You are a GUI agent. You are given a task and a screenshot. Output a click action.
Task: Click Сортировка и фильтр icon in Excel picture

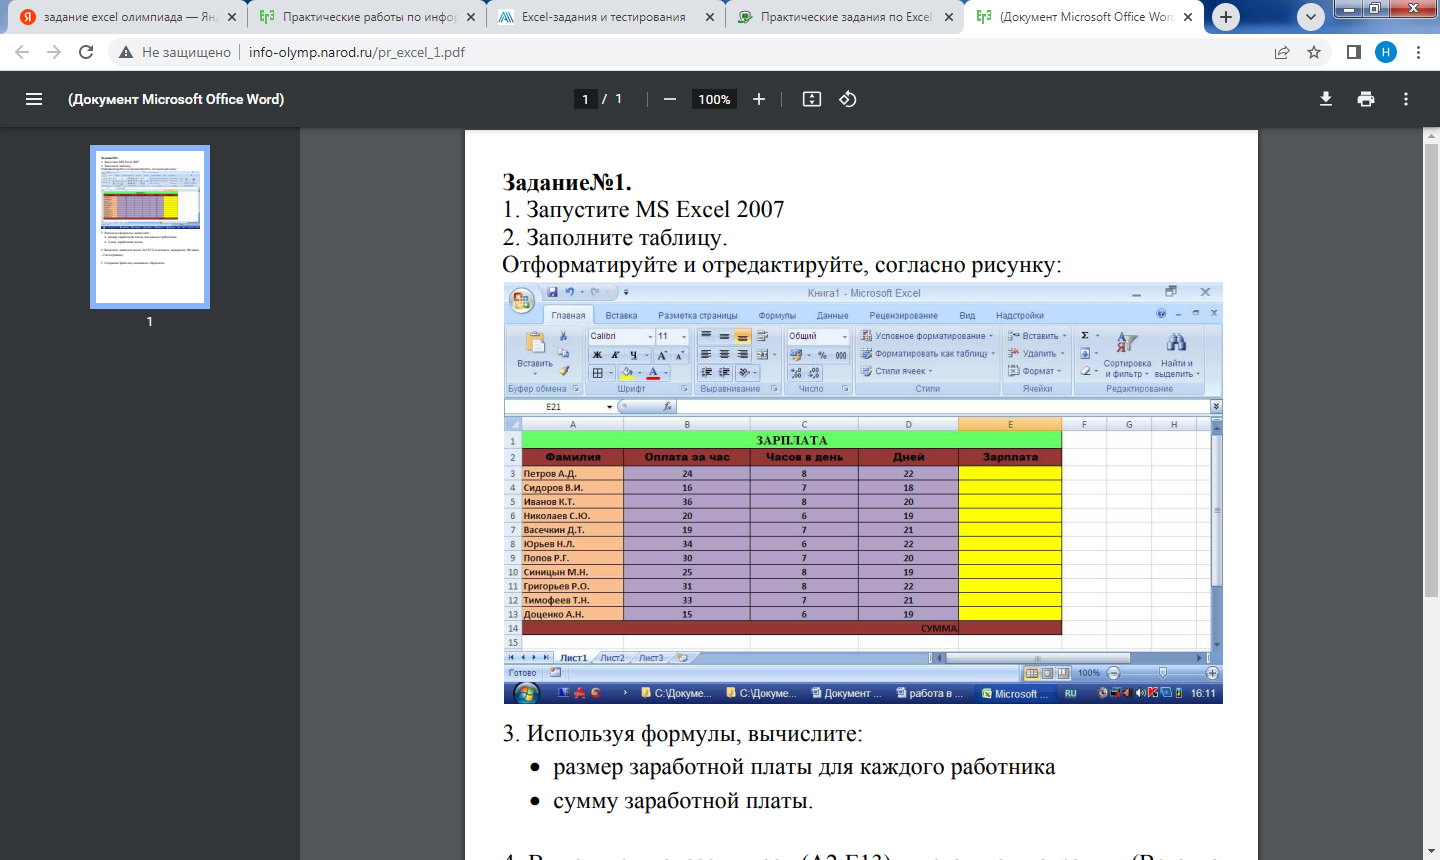click(1127, 342)
